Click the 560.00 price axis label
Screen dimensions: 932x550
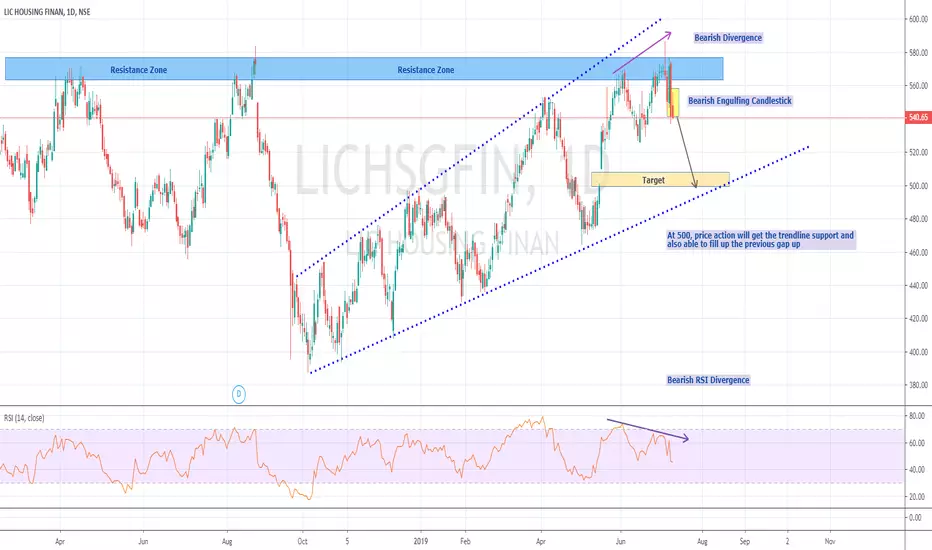[x=918, y=86]
